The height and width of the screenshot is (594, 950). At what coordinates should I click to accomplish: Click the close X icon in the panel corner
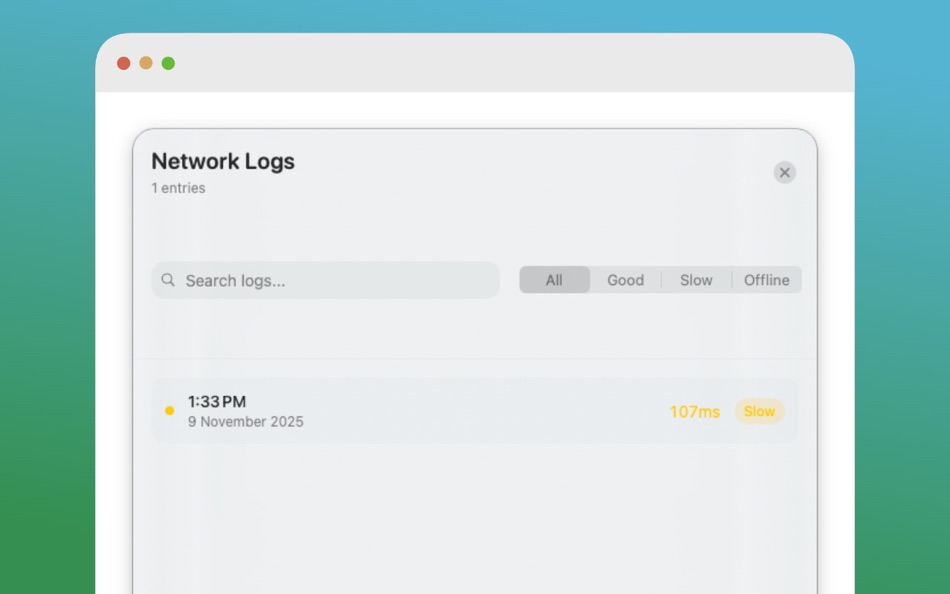[x=784, y=172]
